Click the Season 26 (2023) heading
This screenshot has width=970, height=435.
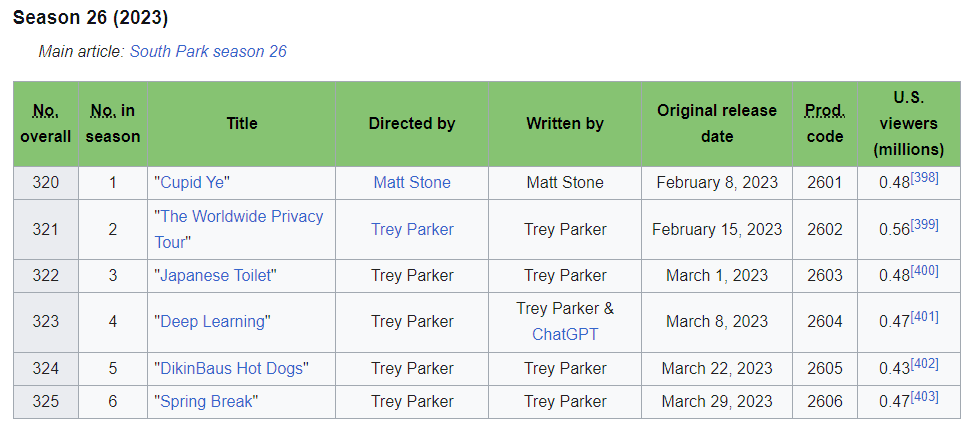pos(91,18)
